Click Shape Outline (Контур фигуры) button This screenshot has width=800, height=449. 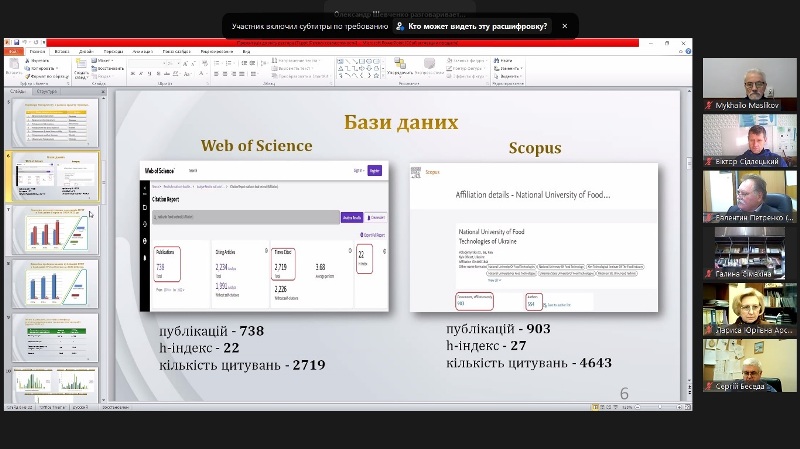pyautogui.click(x=466, y=68)
